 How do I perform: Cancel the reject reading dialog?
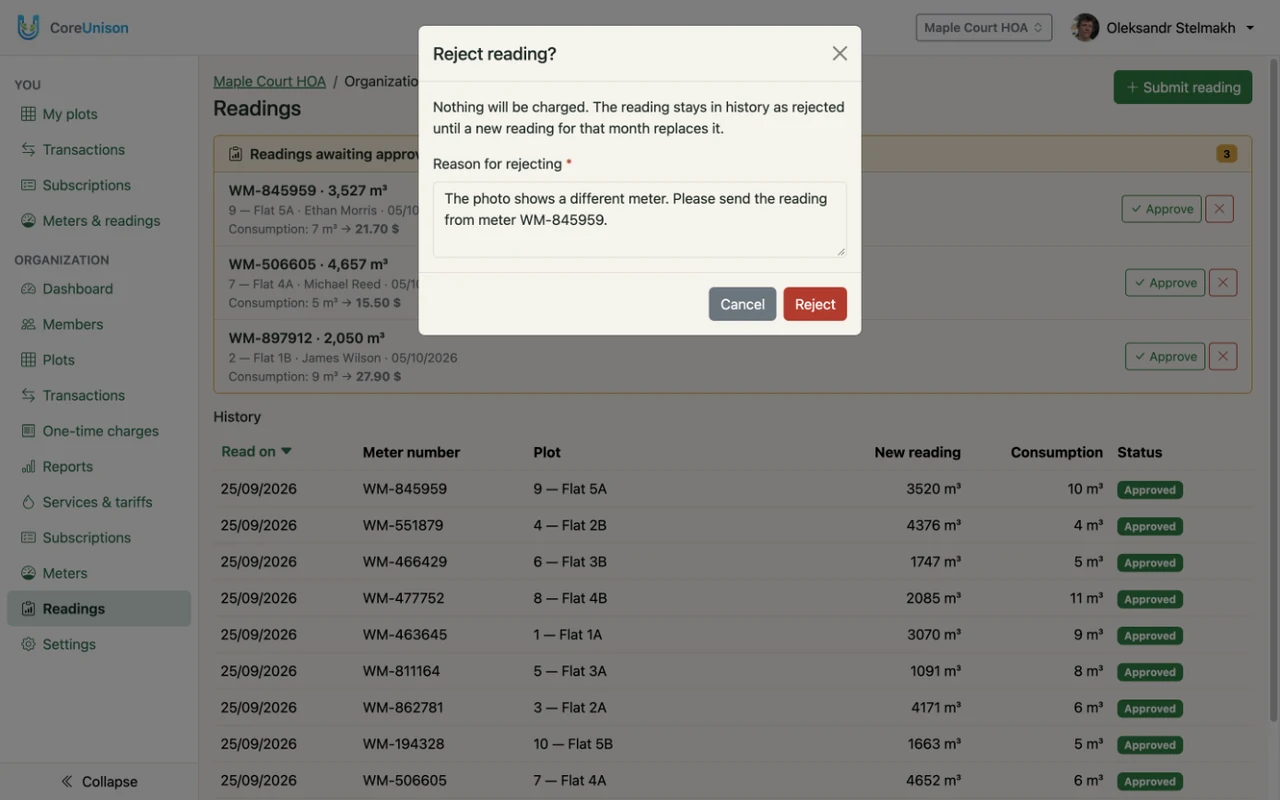tap(742, 304)
